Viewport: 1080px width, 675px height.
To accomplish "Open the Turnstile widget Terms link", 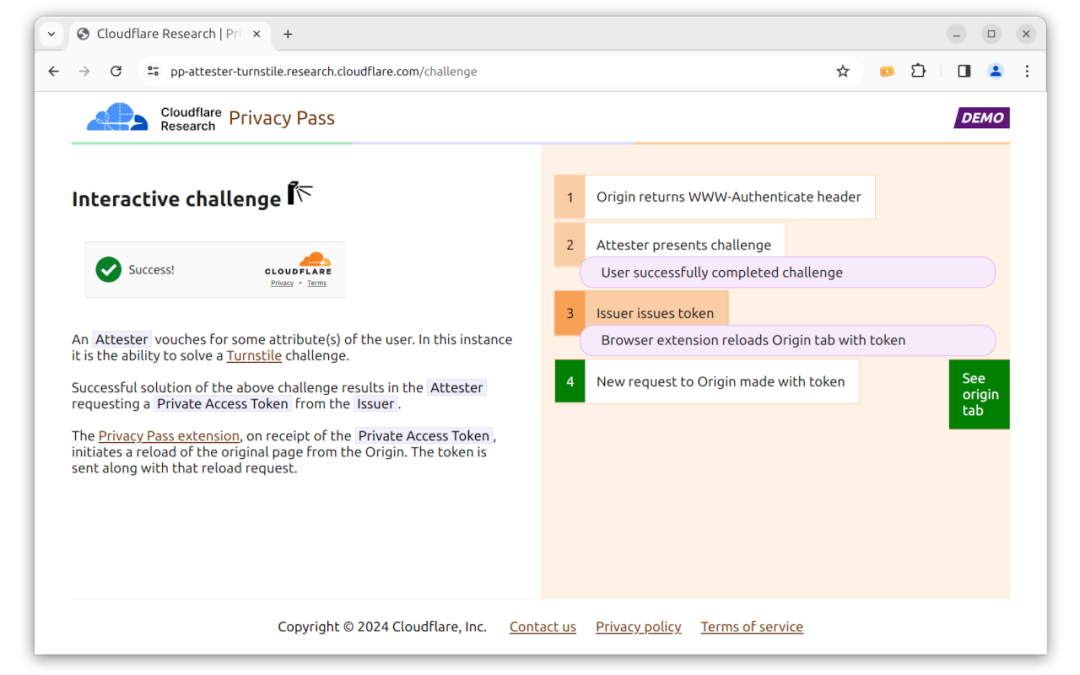I will click(317, 283).
